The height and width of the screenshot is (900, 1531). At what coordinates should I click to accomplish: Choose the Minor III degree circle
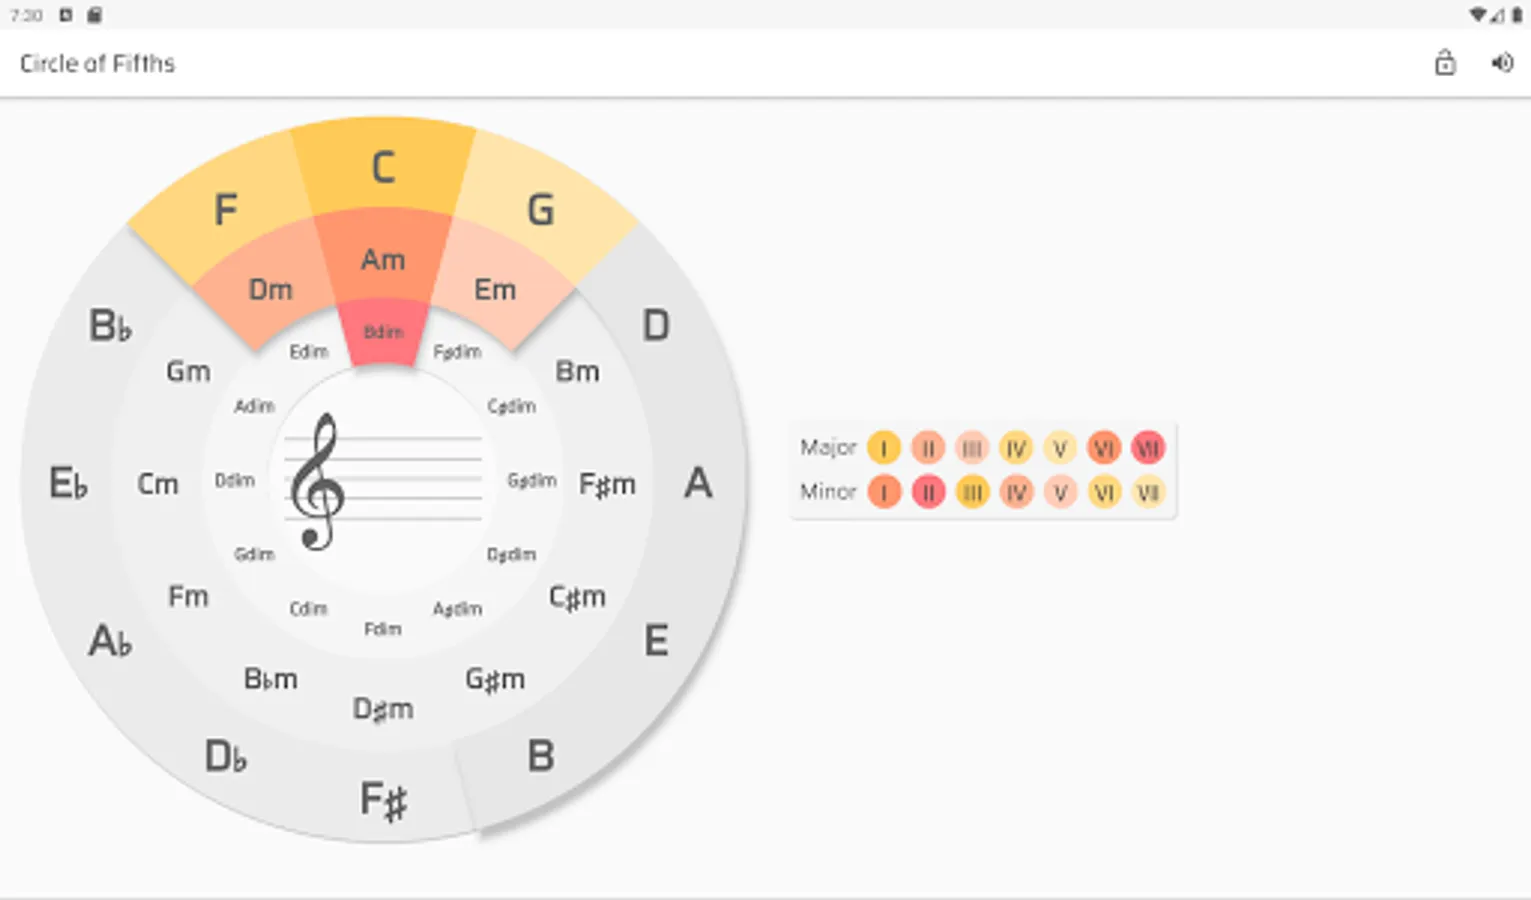click(972, 492)
